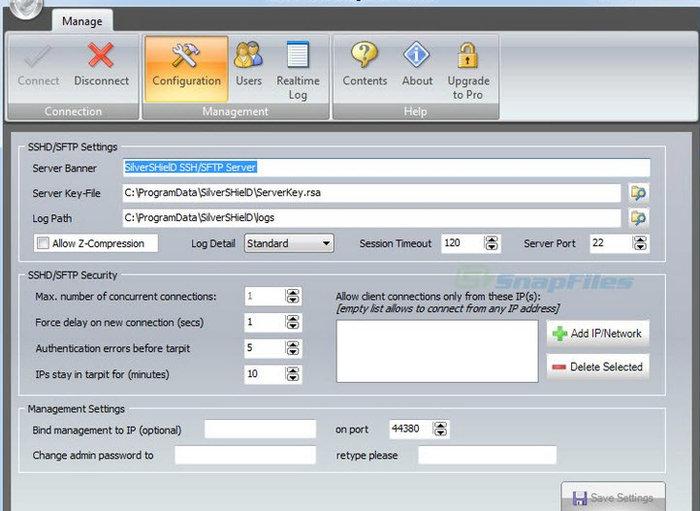
Task: Open the Users management icon
Action: pos(248,54)
